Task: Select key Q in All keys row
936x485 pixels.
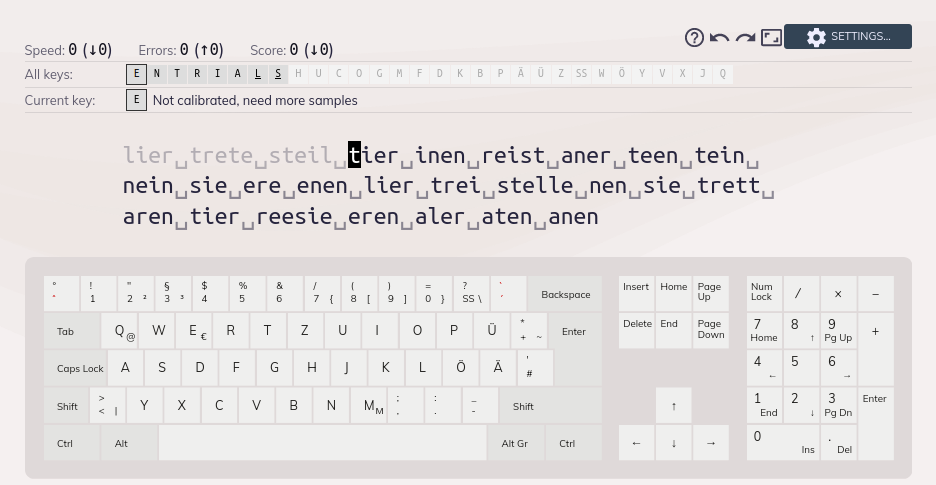Action: click(x=723, y=74)
